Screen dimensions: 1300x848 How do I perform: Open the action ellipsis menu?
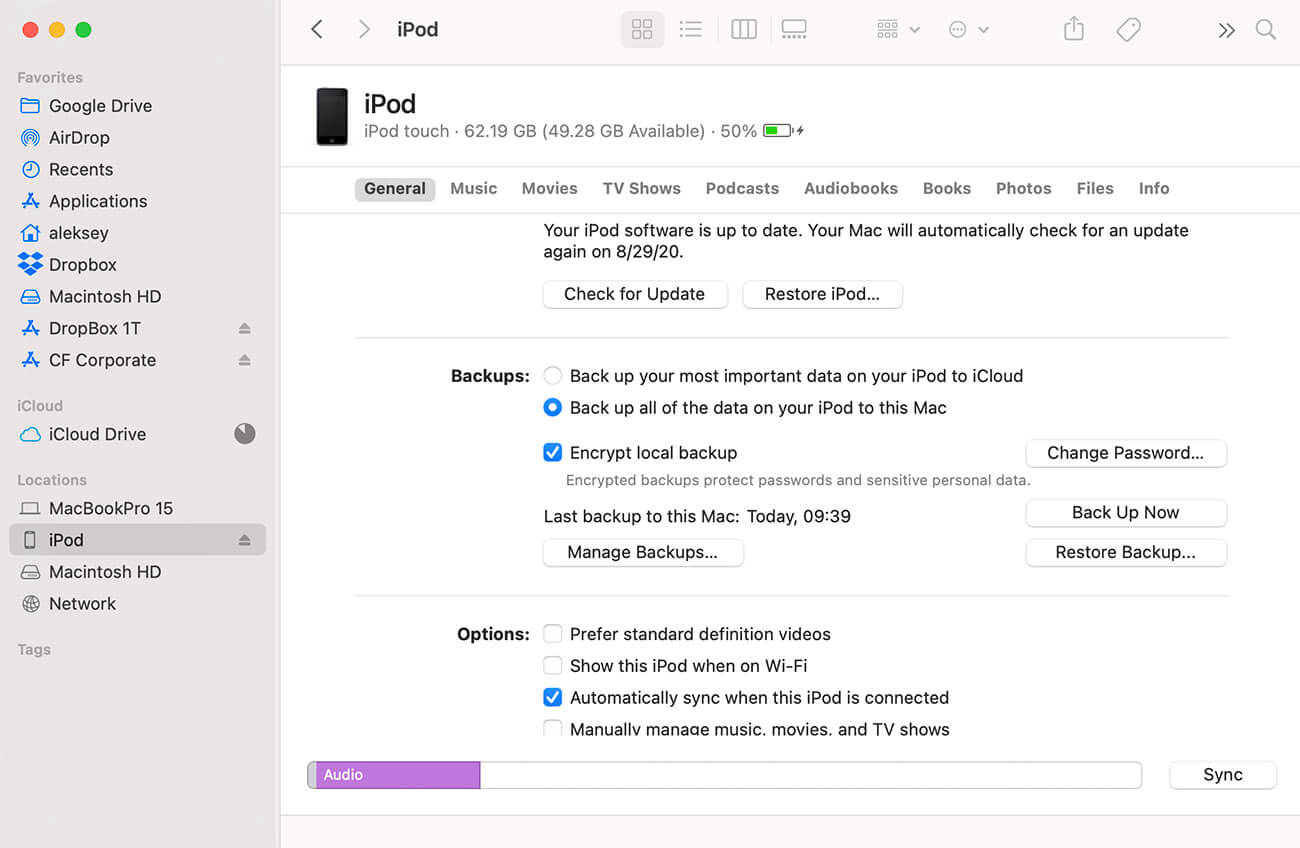[x=968, y=29]
